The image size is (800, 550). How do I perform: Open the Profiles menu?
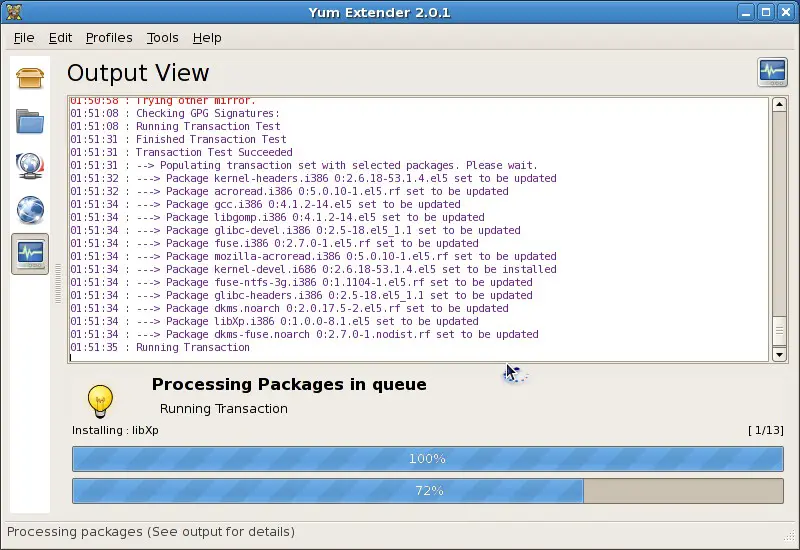click(109, 38)
